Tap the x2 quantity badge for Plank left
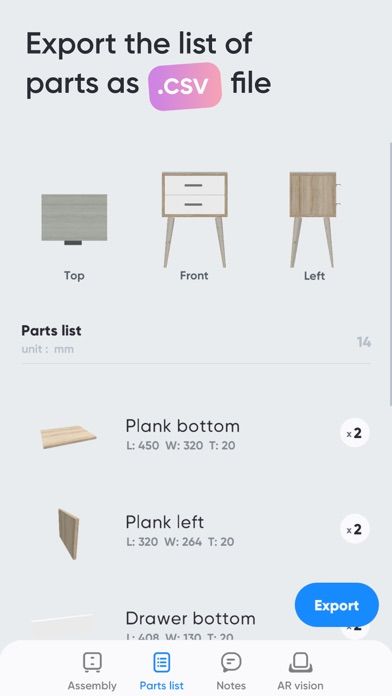The height and width of the screenshot is (696, 392). point(354,529)
